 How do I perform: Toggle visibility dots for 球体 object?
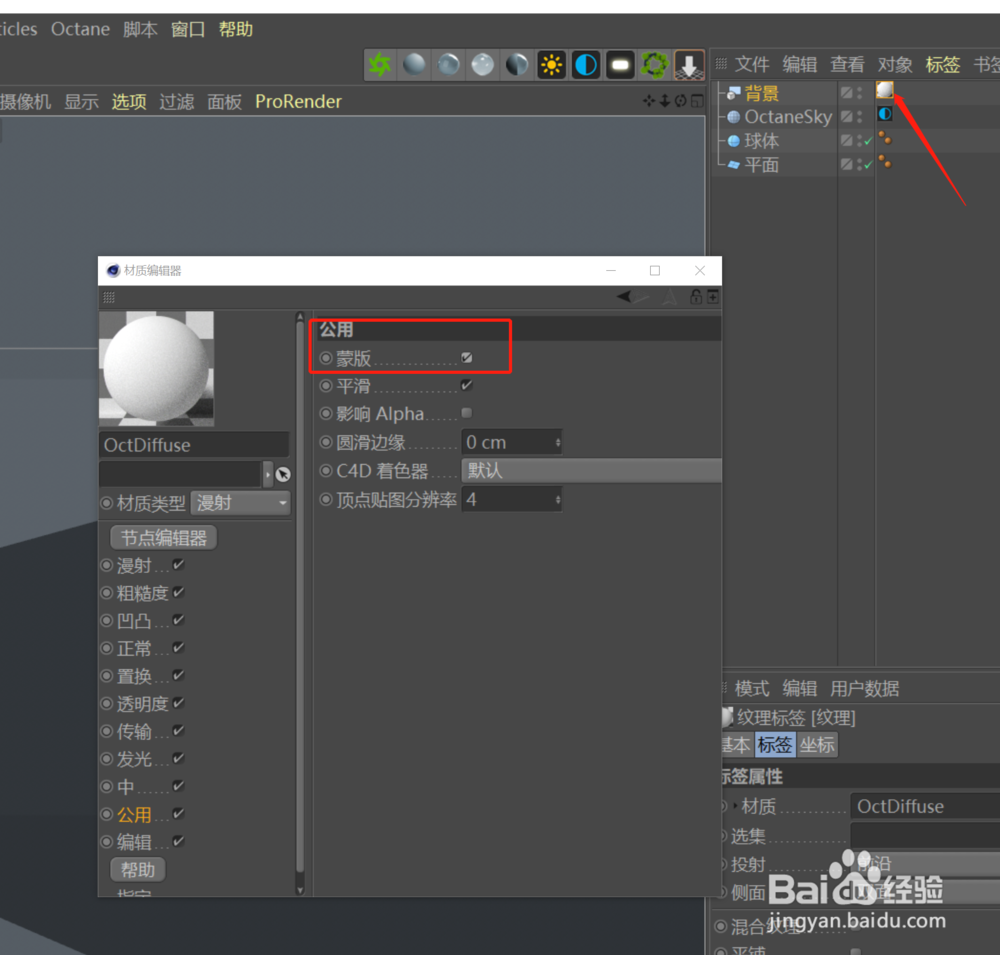tap(860, 140)
